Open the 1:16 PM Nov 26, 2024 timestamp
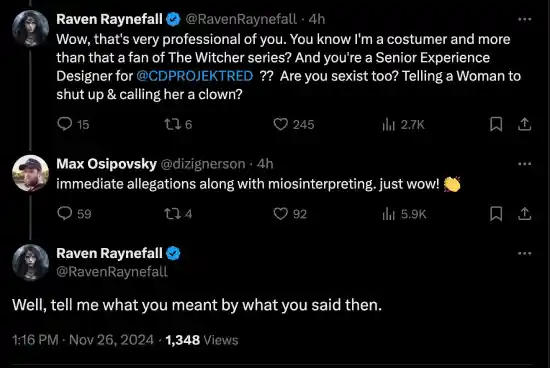 [83, 340]
